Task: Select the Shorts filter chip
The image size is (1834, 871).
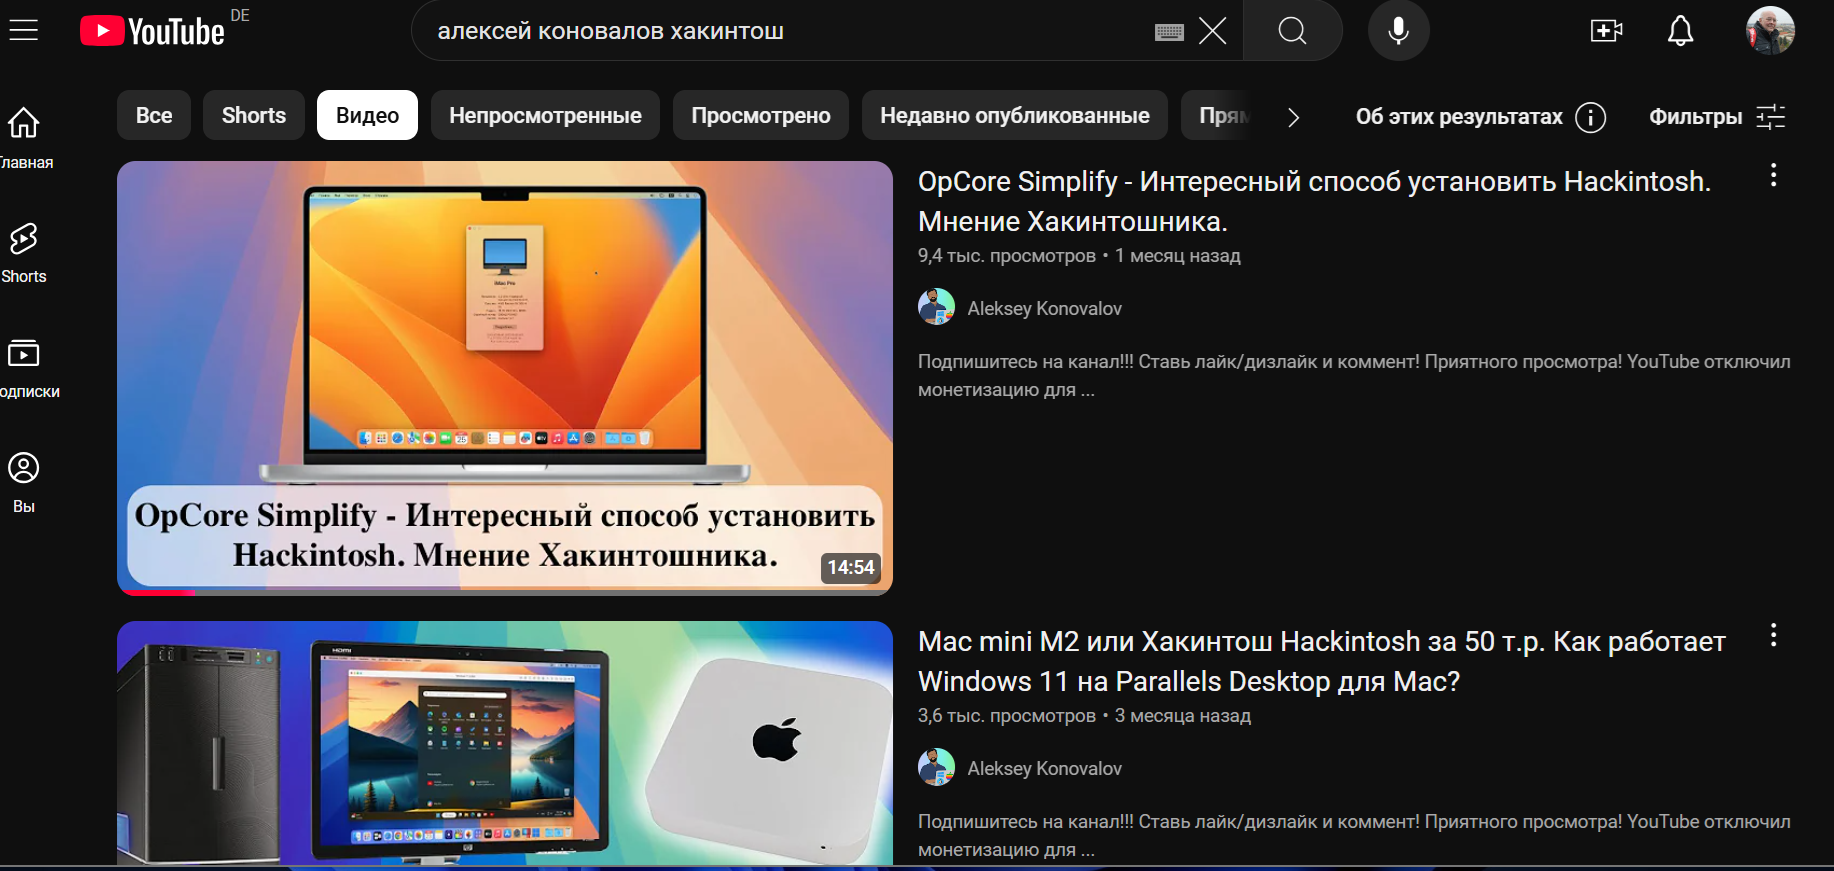Action: 254,115
